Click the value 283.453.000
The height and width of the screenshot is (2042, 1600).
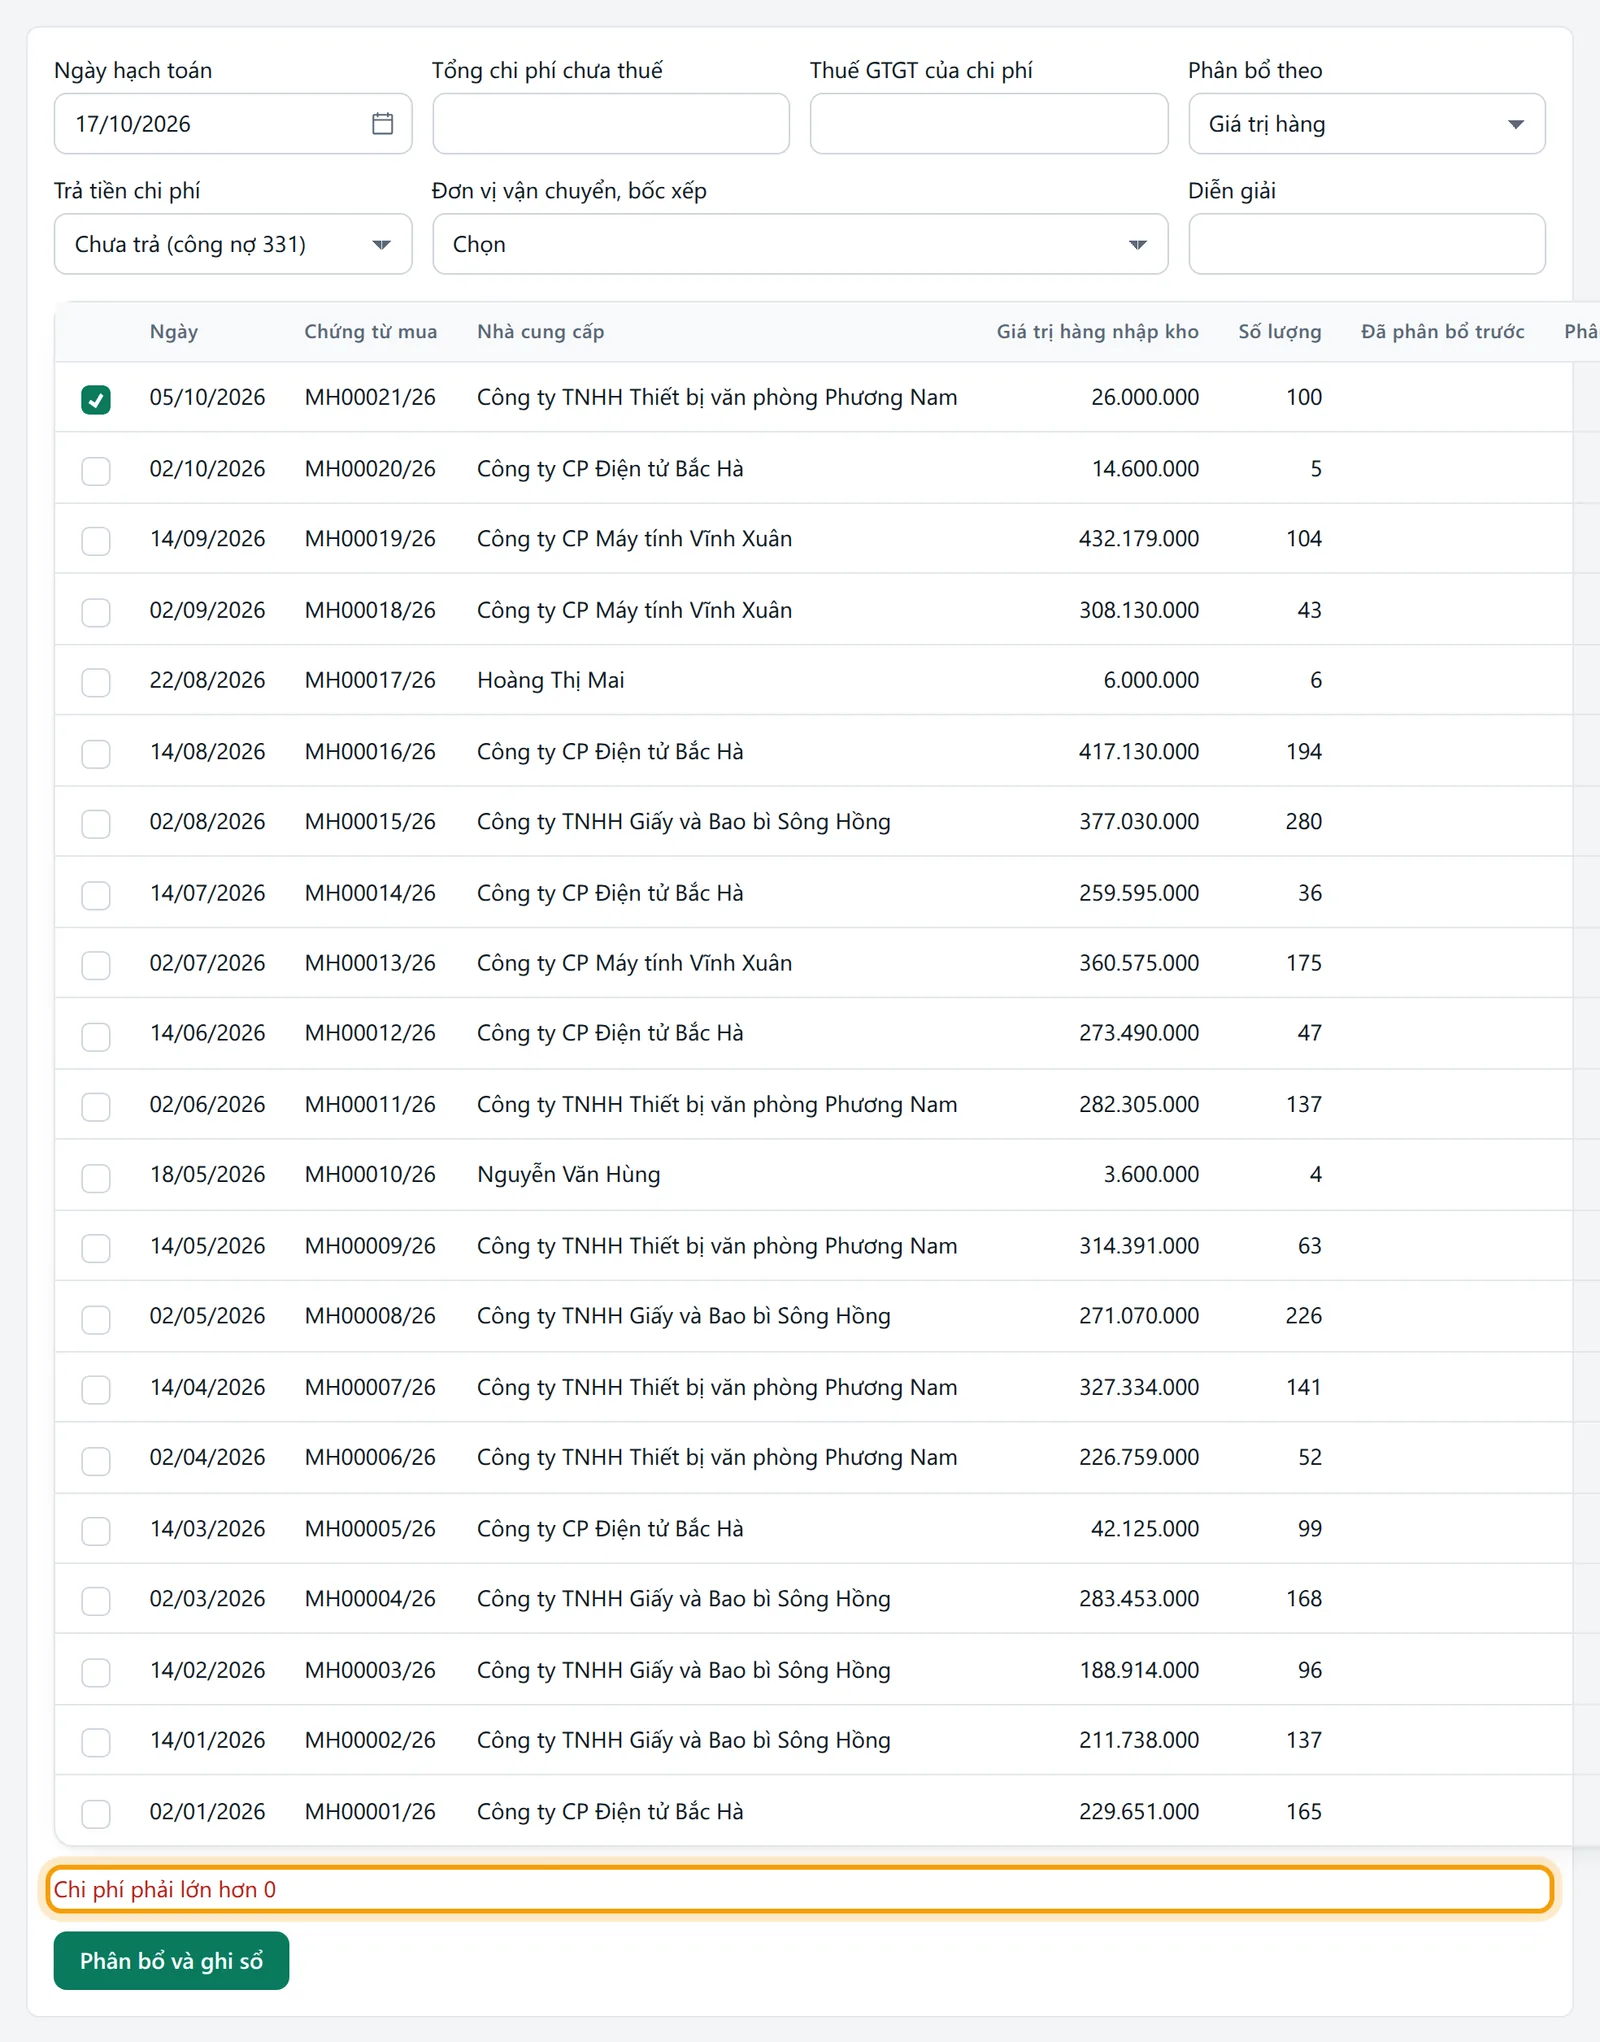1139,1599
